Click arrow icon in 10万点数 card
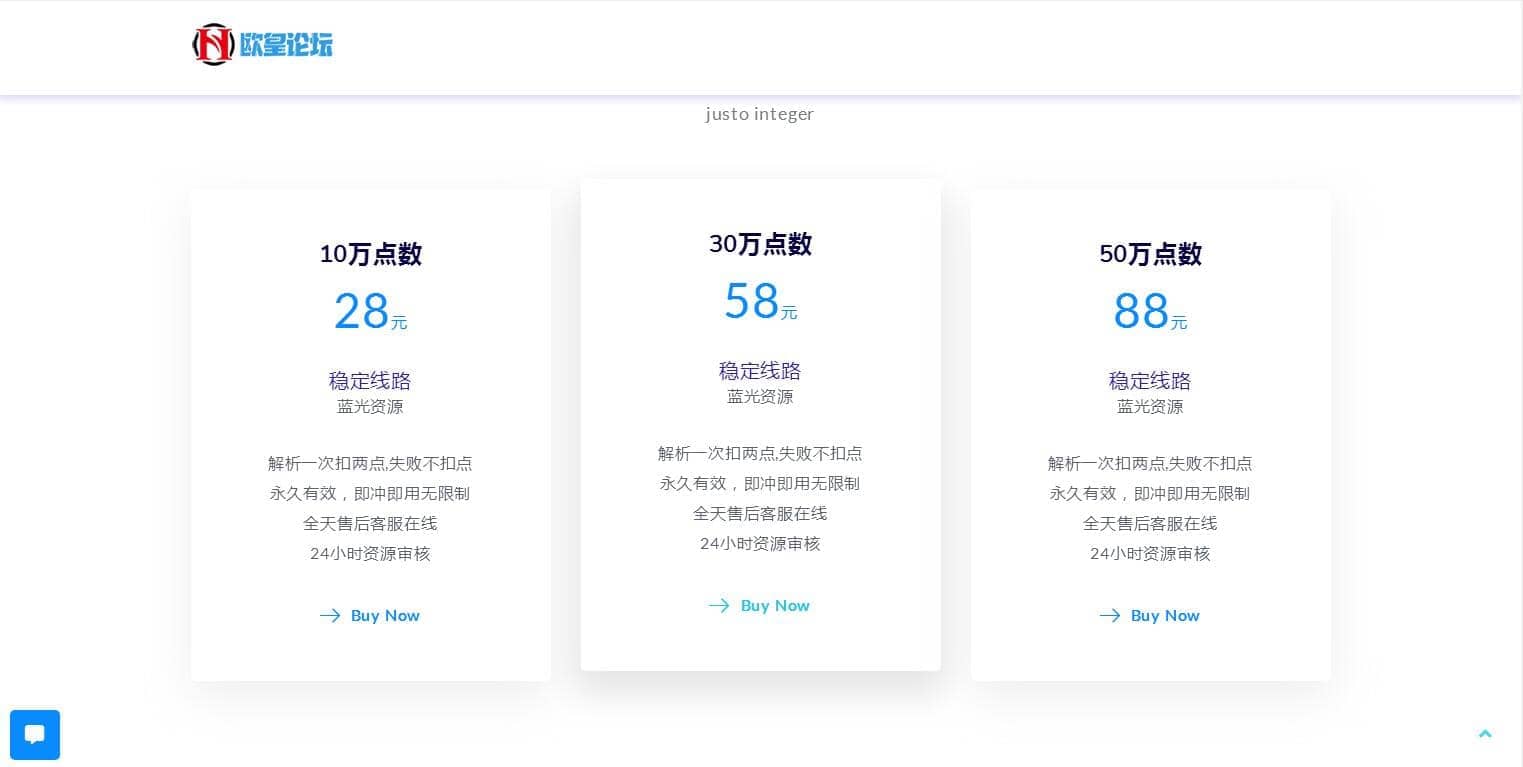The height and width of the screenshot is (767, 1523). (330, 615)
